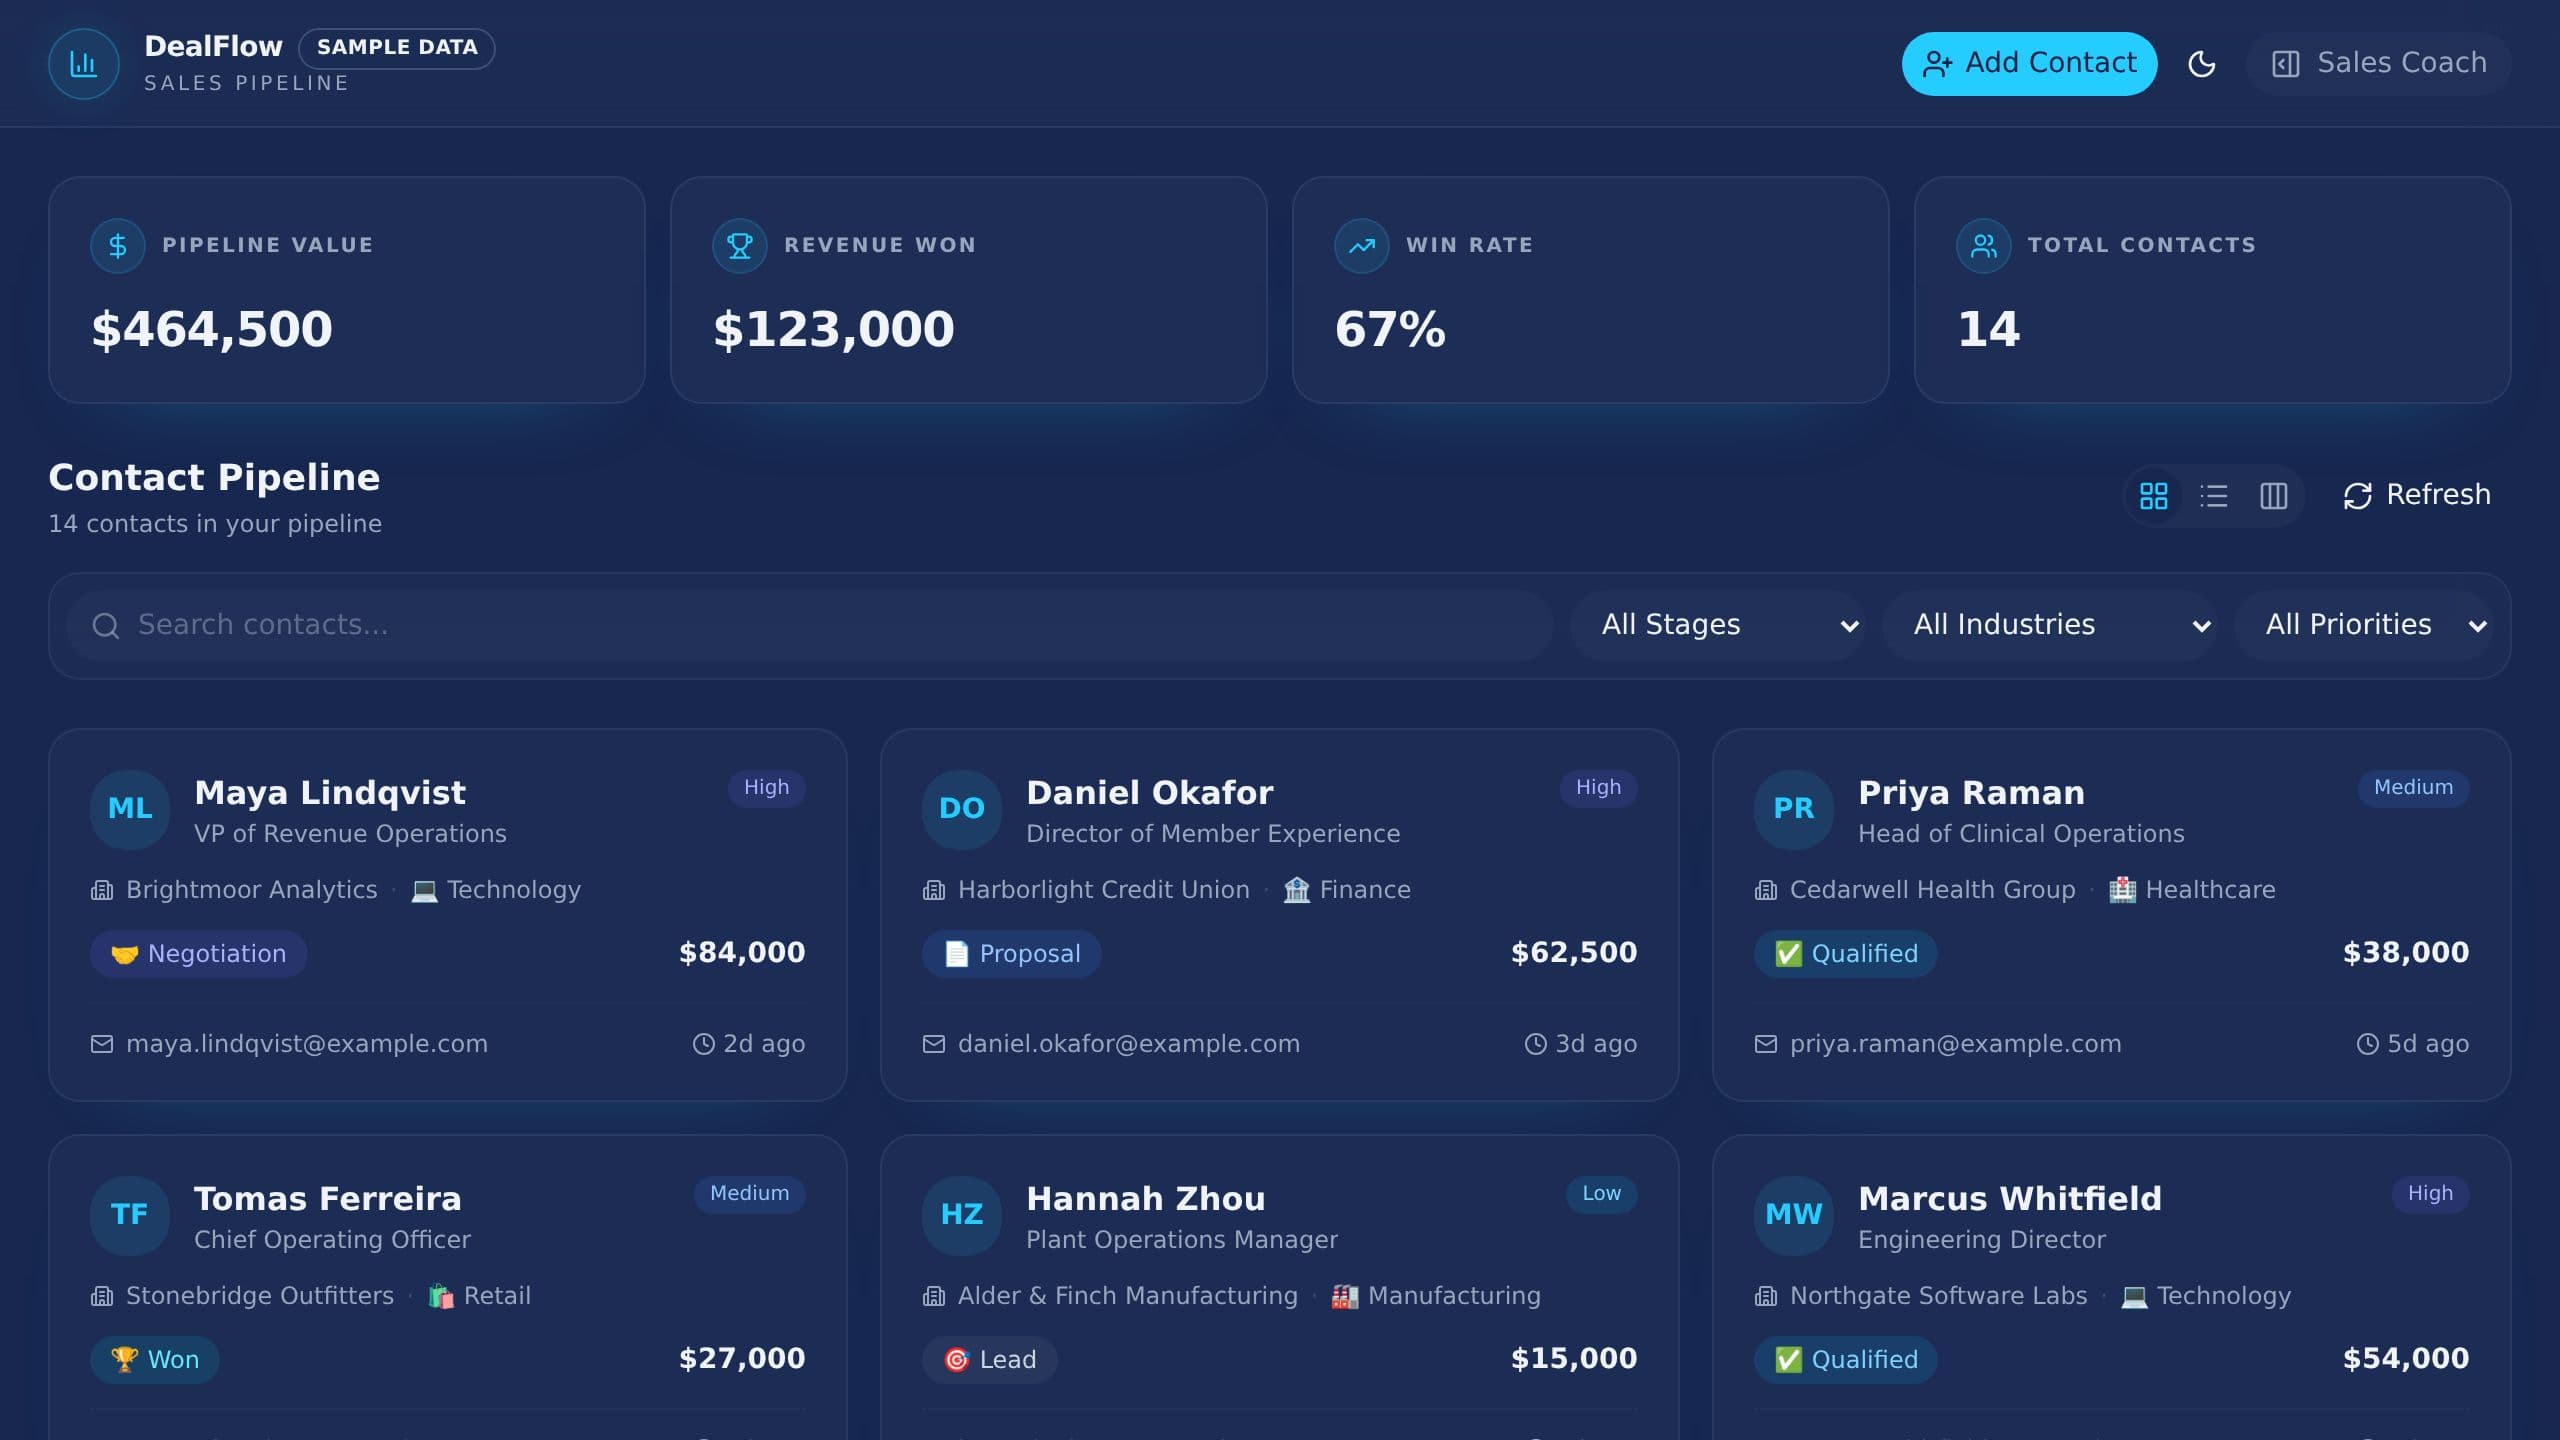2560x1440 pixels.
Task: Click the MW avatar for Marcus Whitfield
Action: (x=1794, y=1215)
